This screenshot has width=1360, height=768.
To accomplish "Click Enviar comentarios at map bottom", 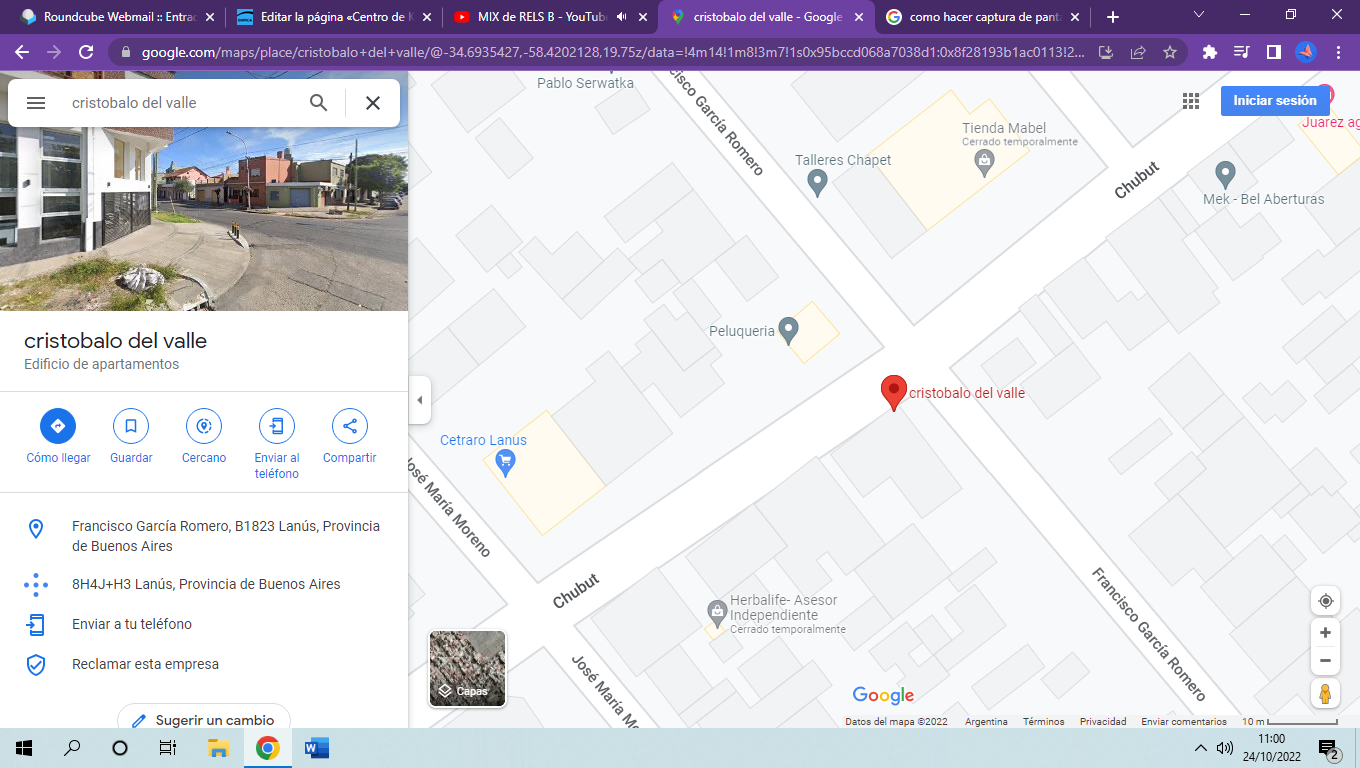I will click(1184, 722).
